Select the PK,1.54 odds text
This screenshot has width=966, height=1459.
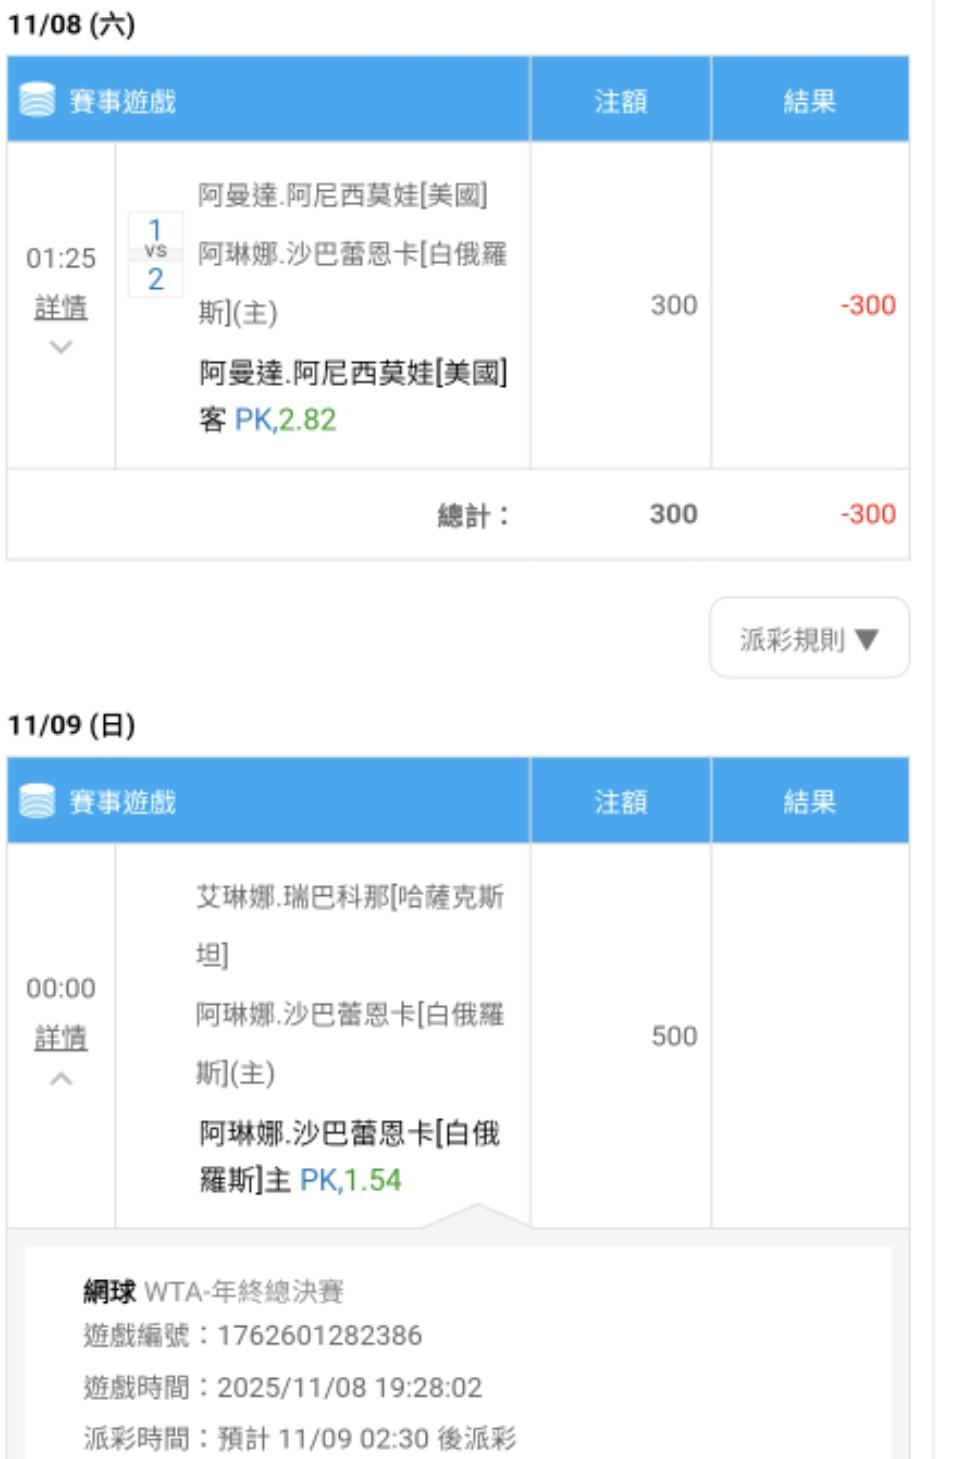point(350,1180)
